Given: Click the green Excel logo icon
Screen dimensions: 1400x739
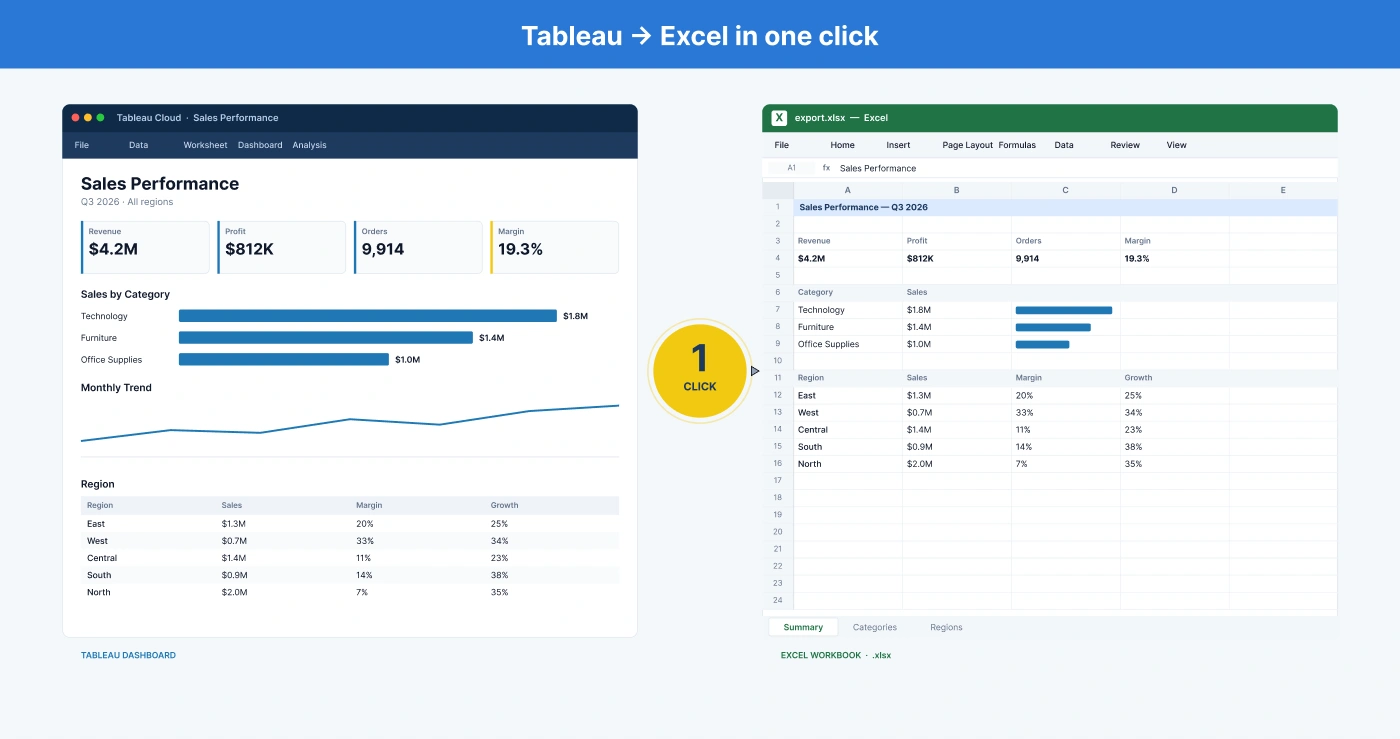Looking at the screenshot, I should (779, 118).
